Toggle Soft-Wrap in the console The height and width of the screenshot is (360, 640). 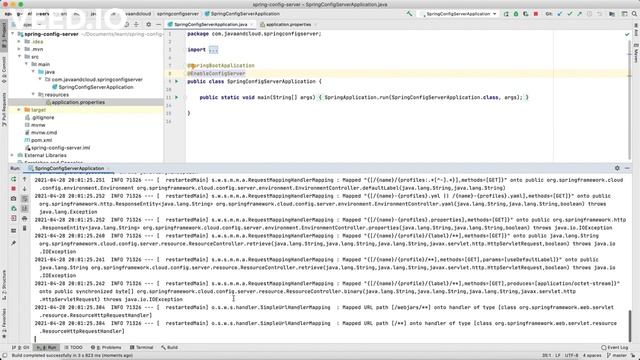tap(24, 198)
